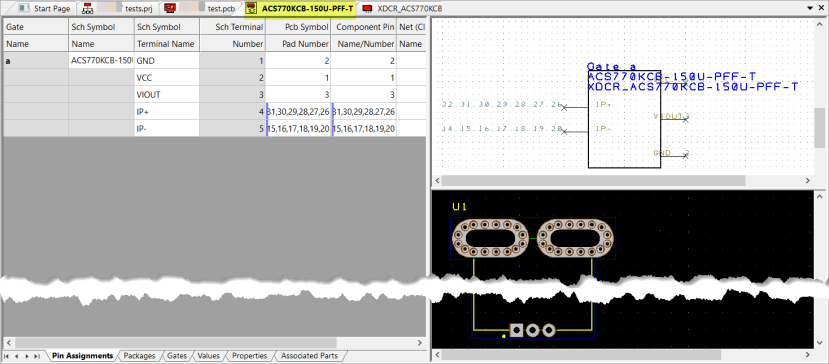The image size is (829, 364).
Task: Select the Values sheet tab
Action: click(208, 356)
